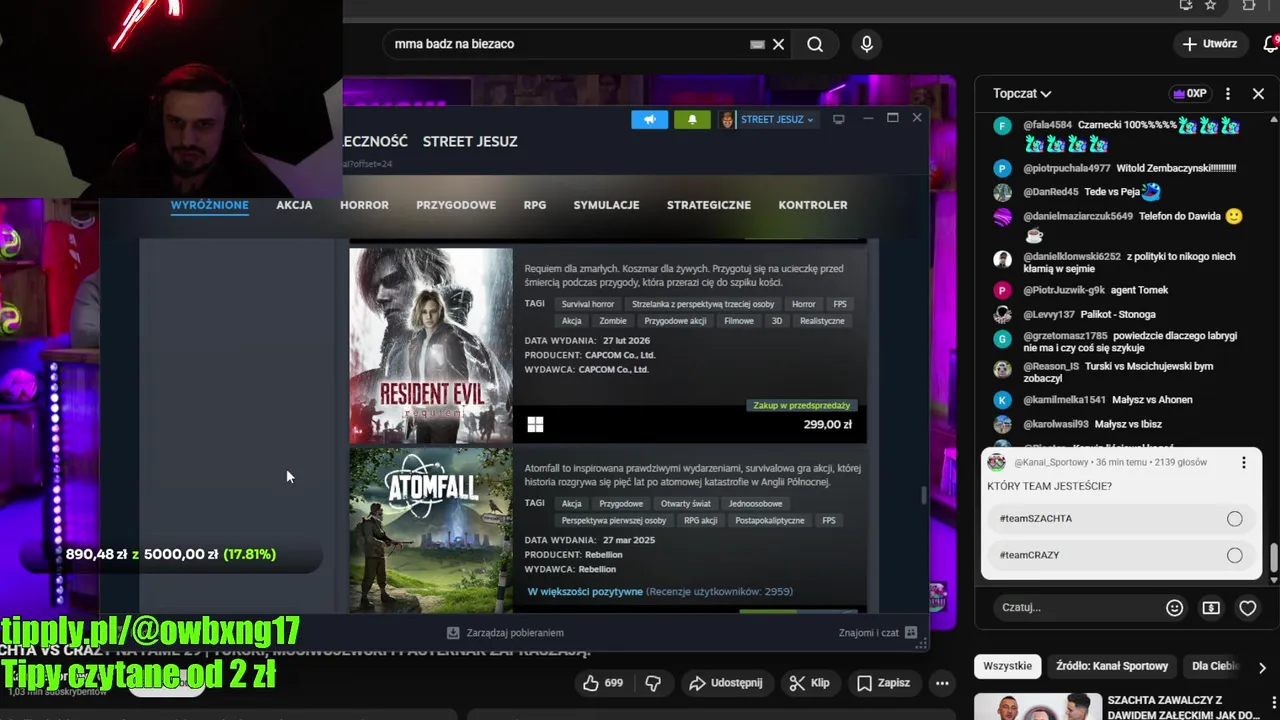Open live chat more options menu
The width and height of the screenshot is (1280, 720).
(x=1228, y=93)
